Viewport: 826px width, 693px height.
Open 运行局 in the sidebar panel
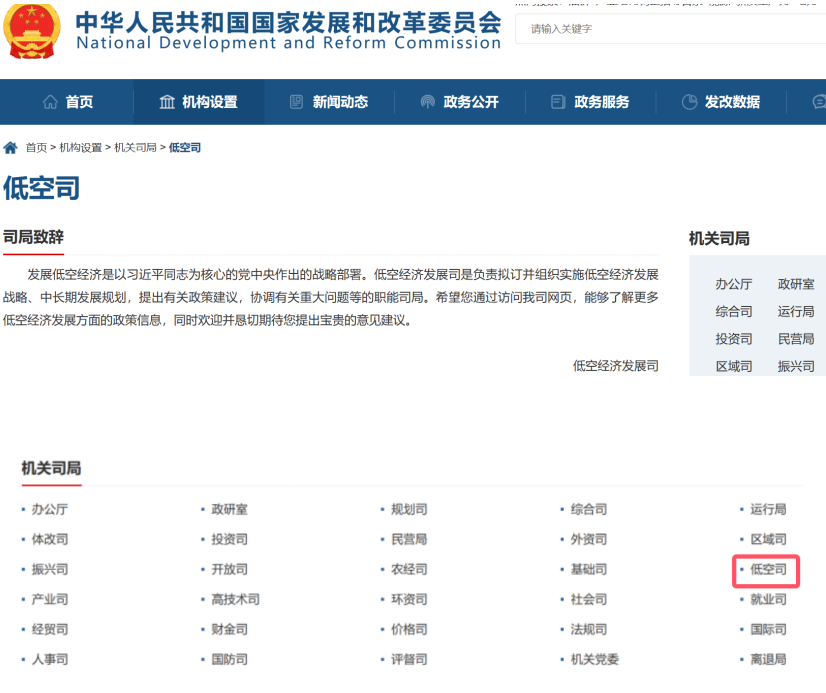point(796,312)
